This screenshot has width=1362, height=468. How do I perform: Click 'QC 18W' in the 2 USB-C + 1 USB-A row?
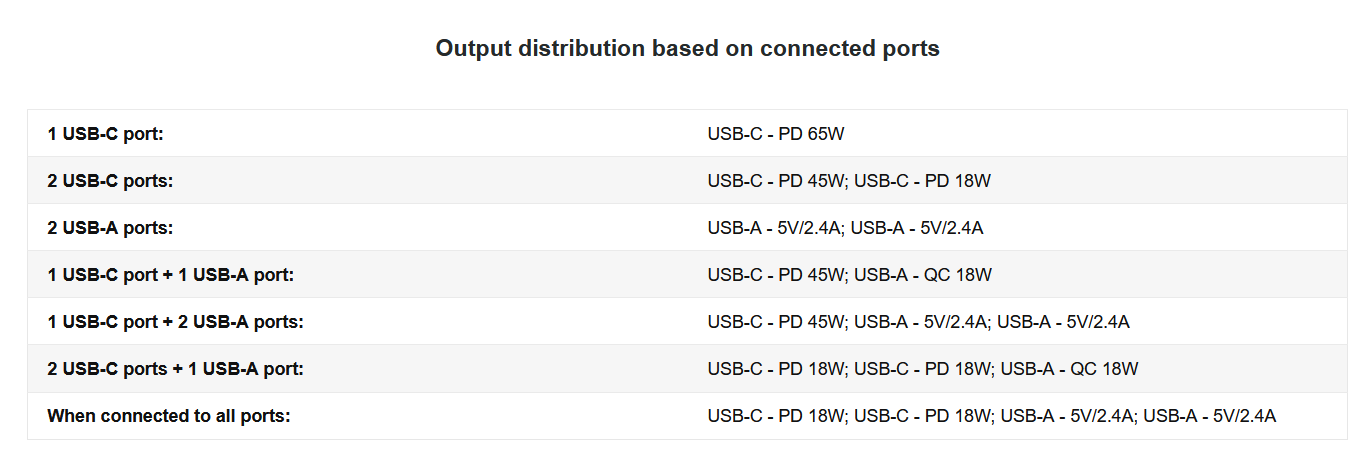[x=1105, y=369]
